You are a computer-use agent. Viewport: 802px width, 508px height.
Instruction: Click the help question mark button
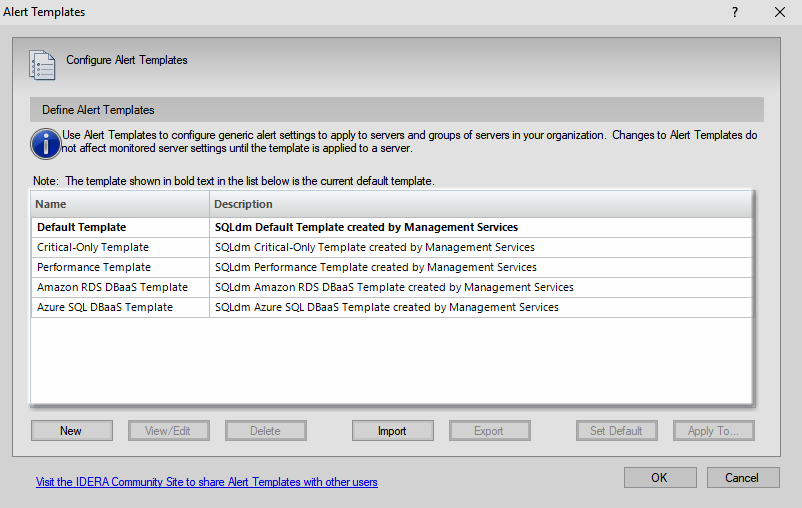coord(735,12)
